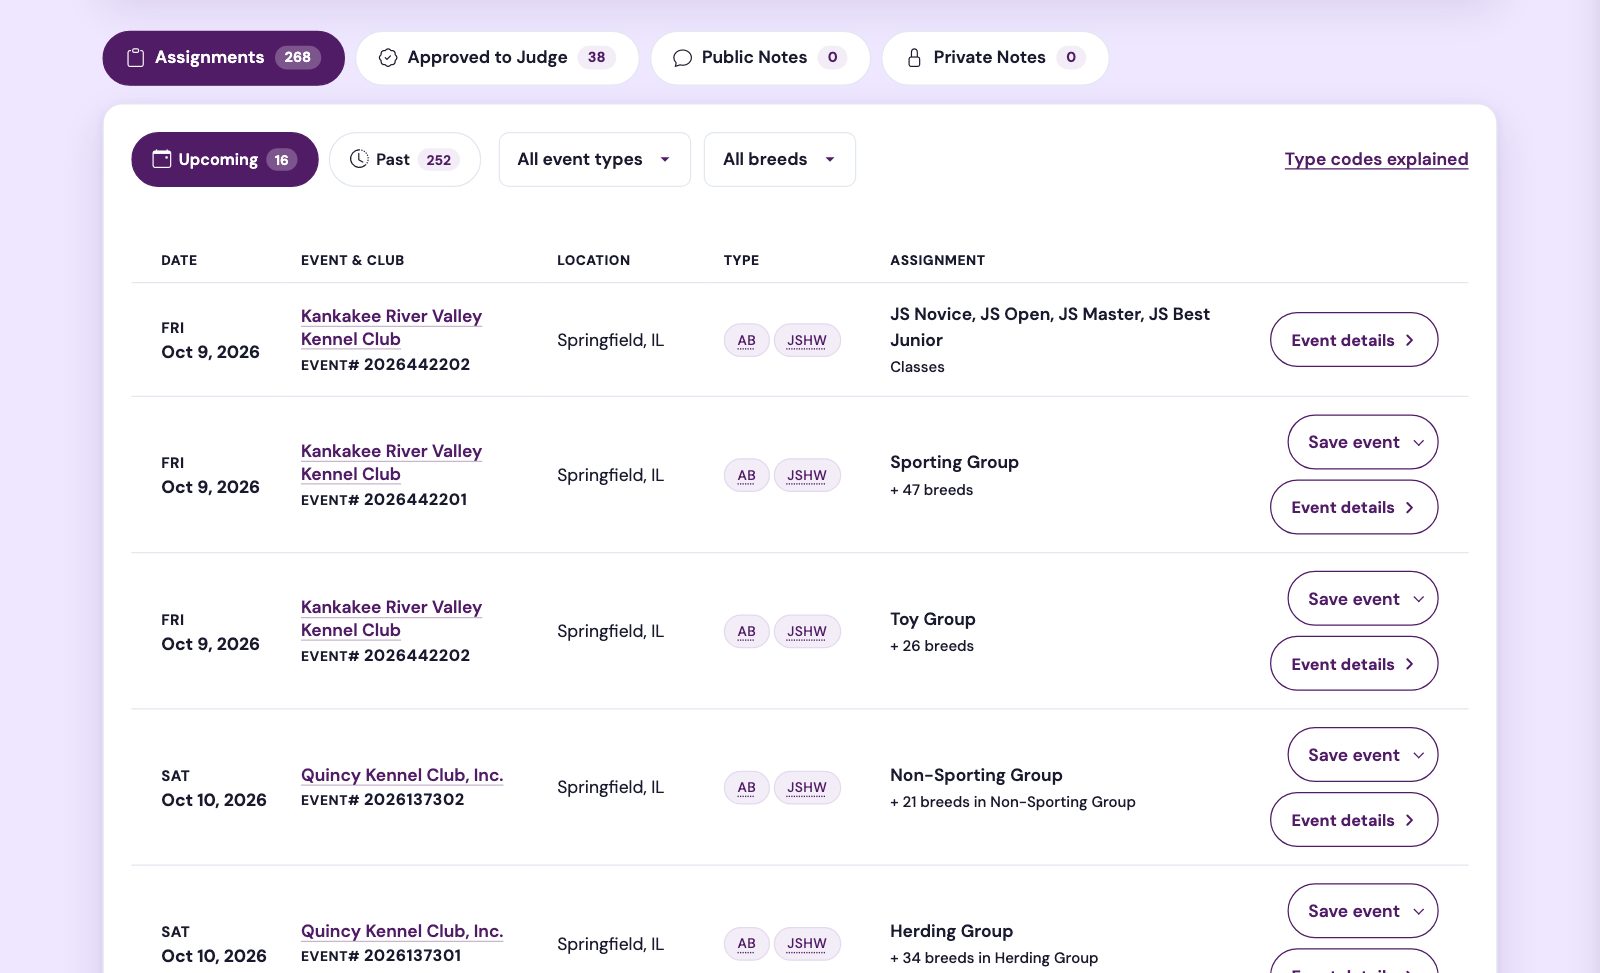Screen dimensions: 1600x973
Task: Open Event details for Sporting Group
Action: [x=1354, y=507]
